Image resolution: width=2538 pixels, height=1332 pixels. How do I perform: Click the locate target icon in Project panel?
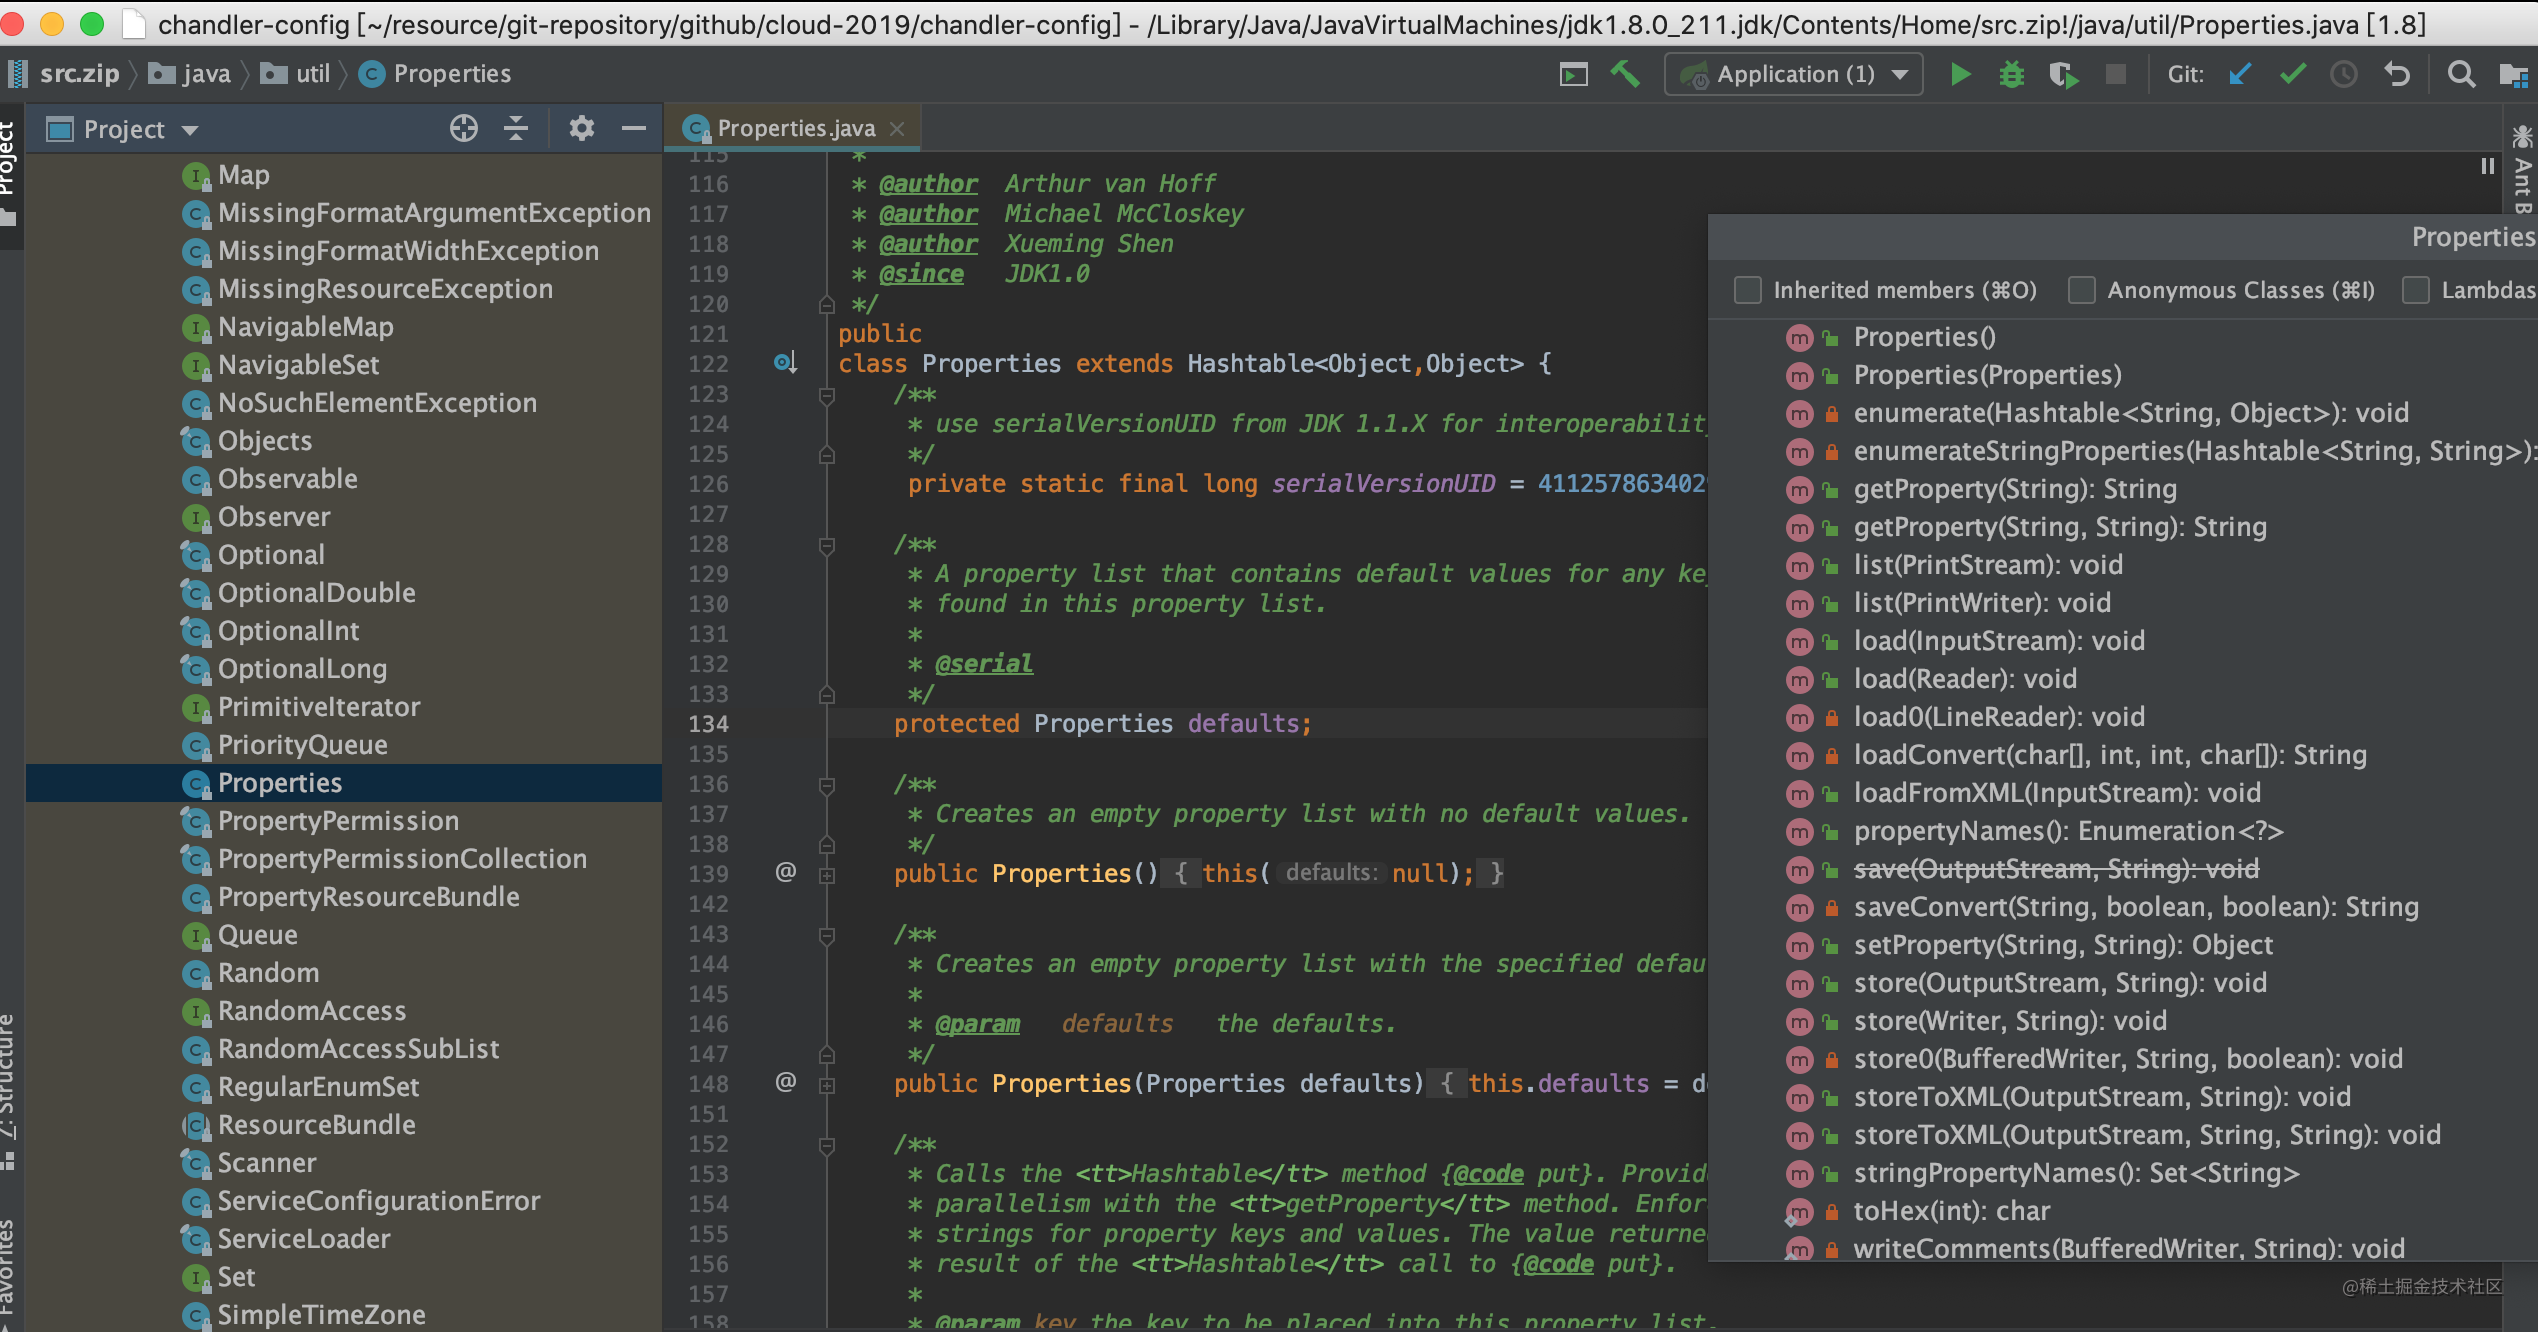coord(464,129)
